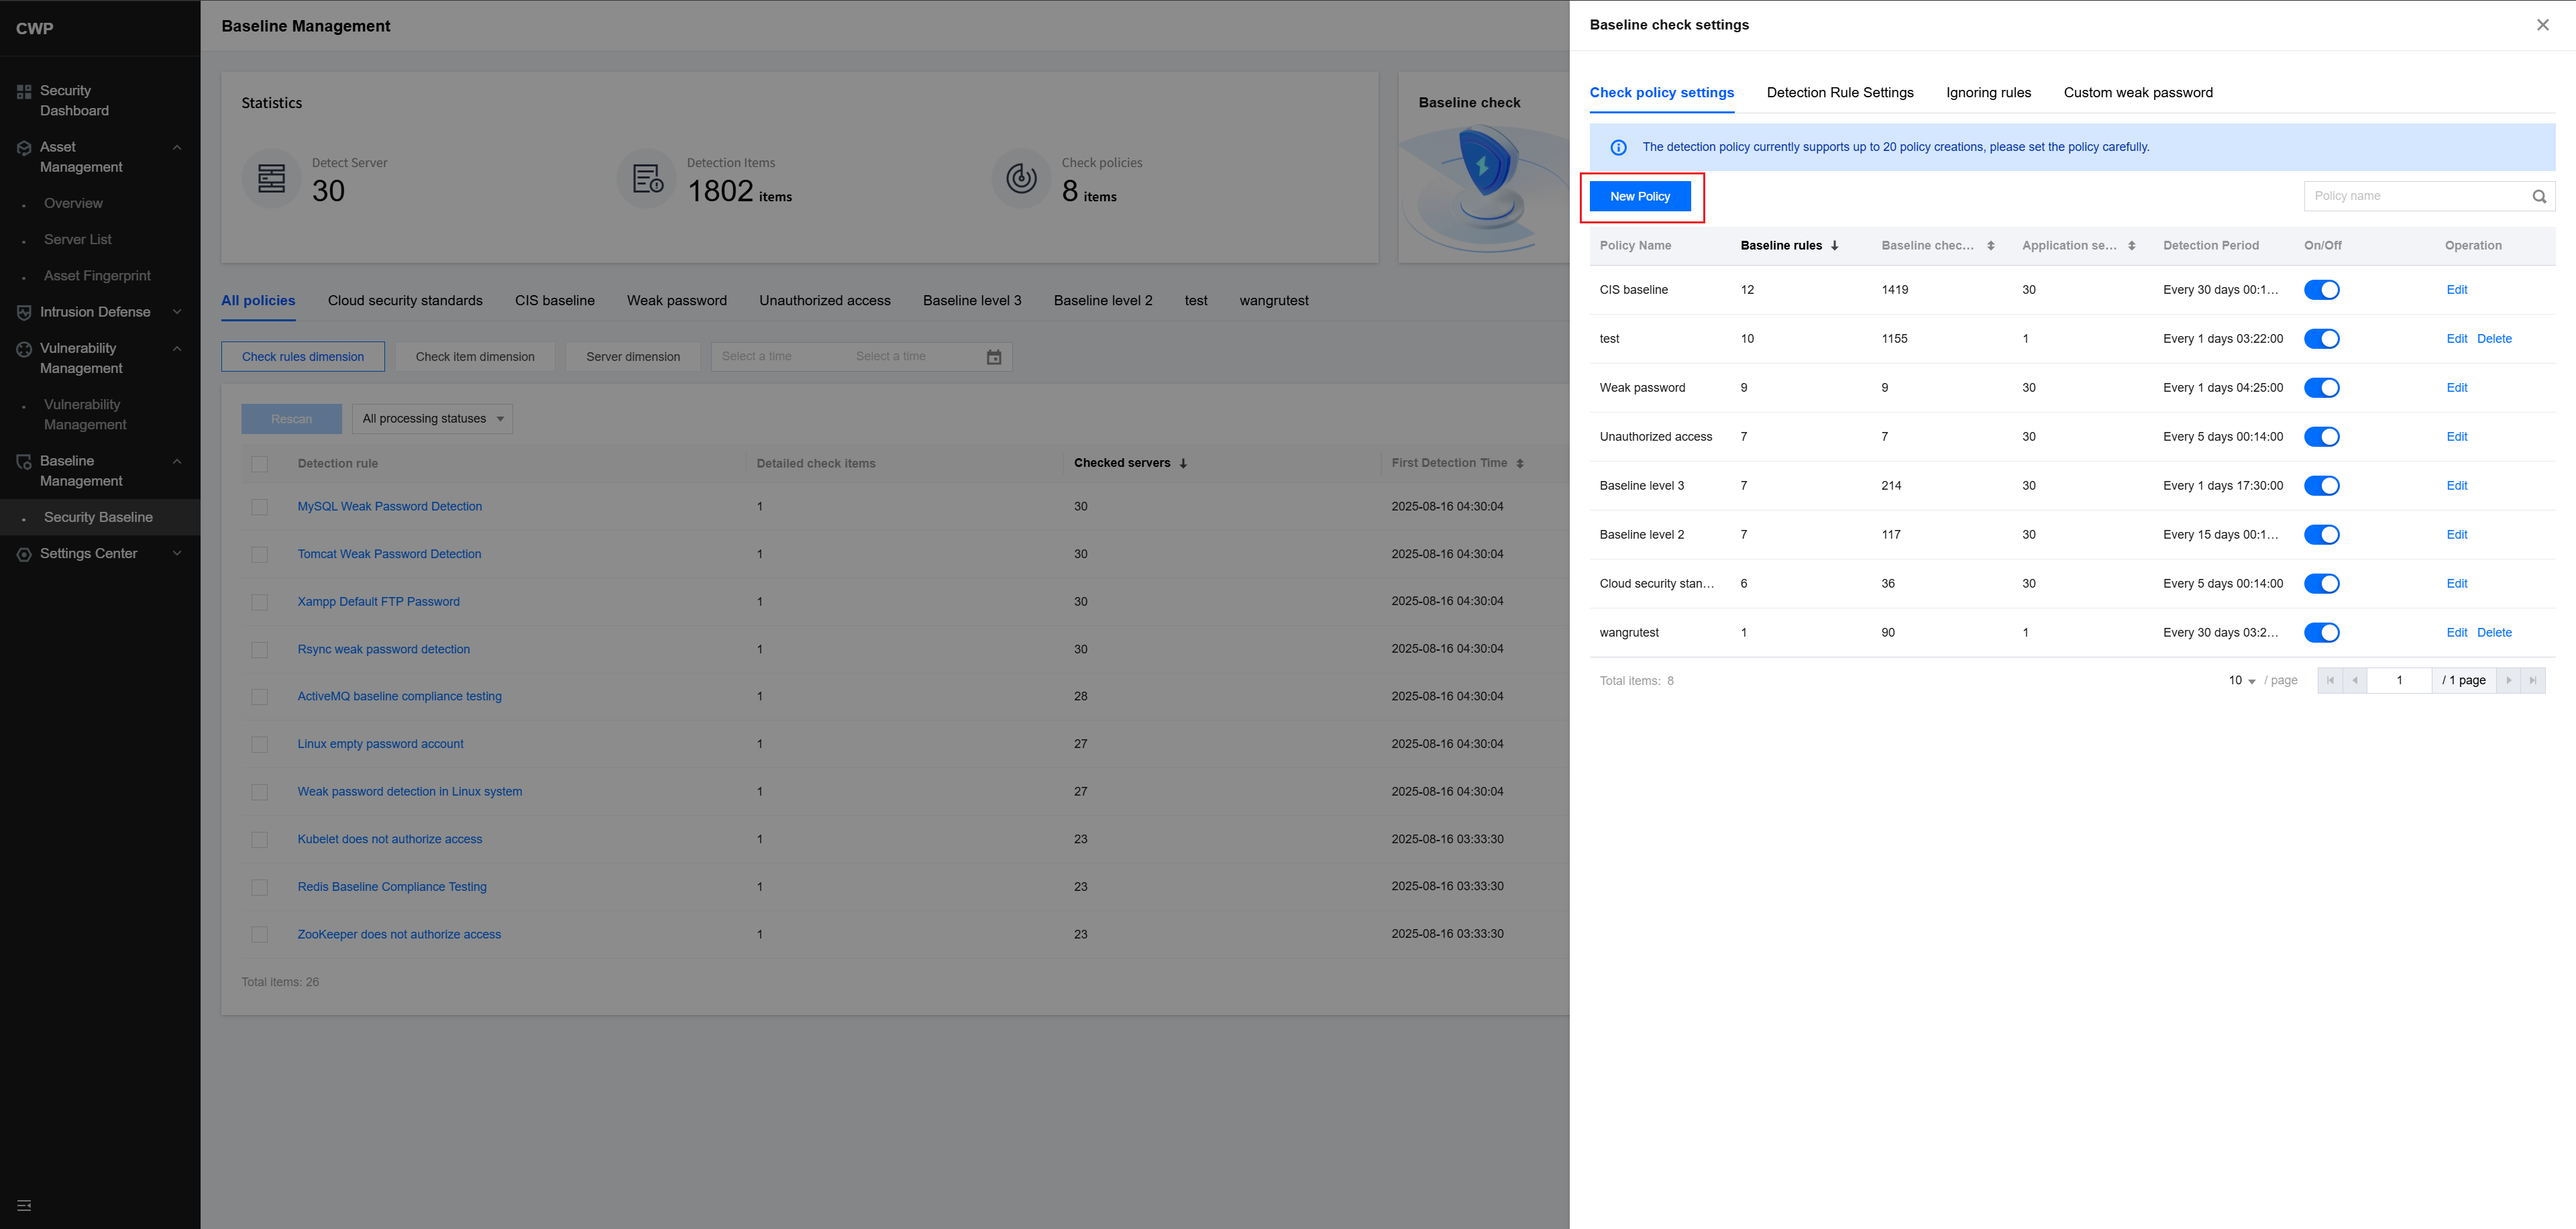Screen dimensions: 2576x1229
Task: Click the Vulnerability Management icon in sidebar
Action: tap(24, 349)
